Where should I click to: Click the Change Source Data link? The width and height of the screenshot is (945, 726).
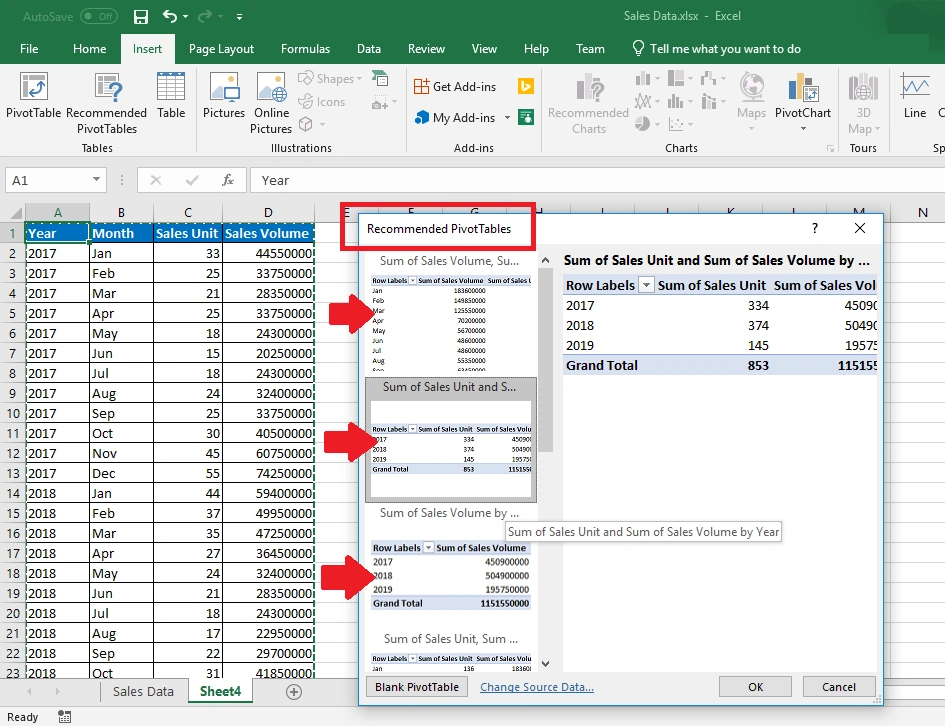click(x=536, y=687)
